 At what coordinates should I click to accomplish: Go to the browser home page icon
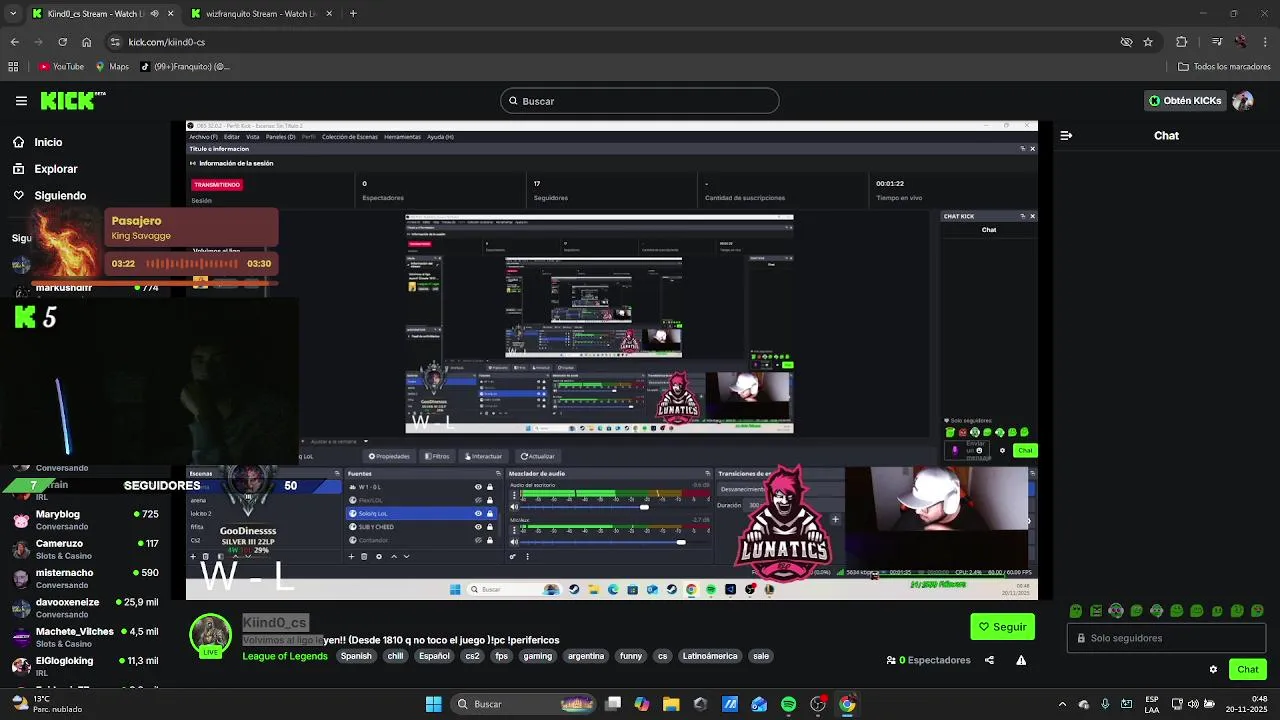[86, 42]
